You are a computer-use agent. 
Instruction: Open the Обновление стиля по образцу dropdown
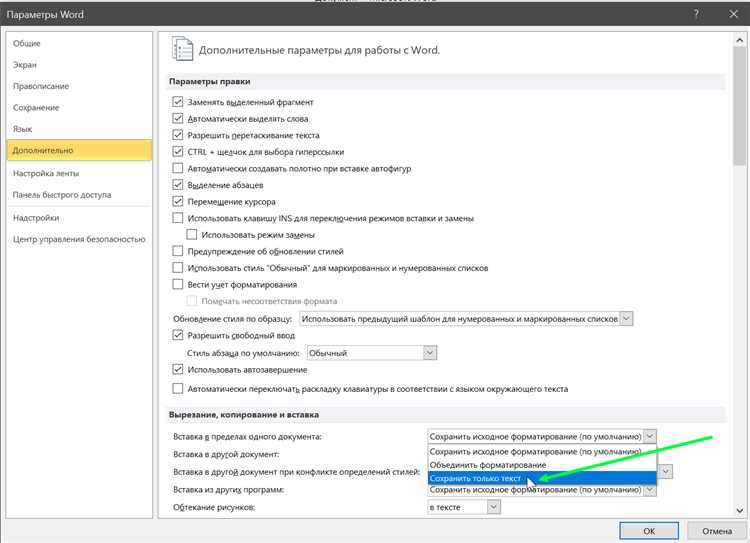466,319
